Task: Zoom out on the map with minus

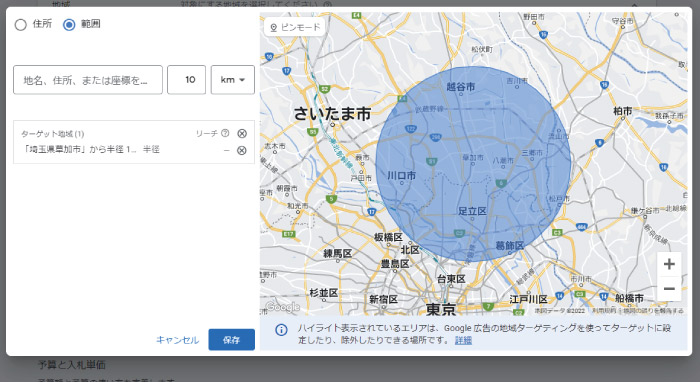Action: [669, 289]
